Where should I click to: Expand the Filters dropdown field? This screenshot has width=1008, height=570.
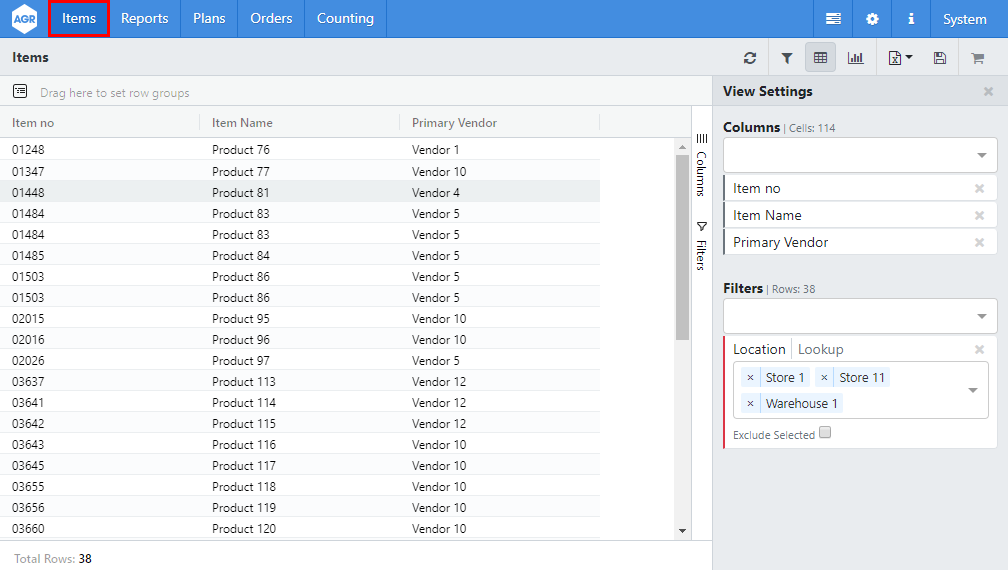[983, 316]
